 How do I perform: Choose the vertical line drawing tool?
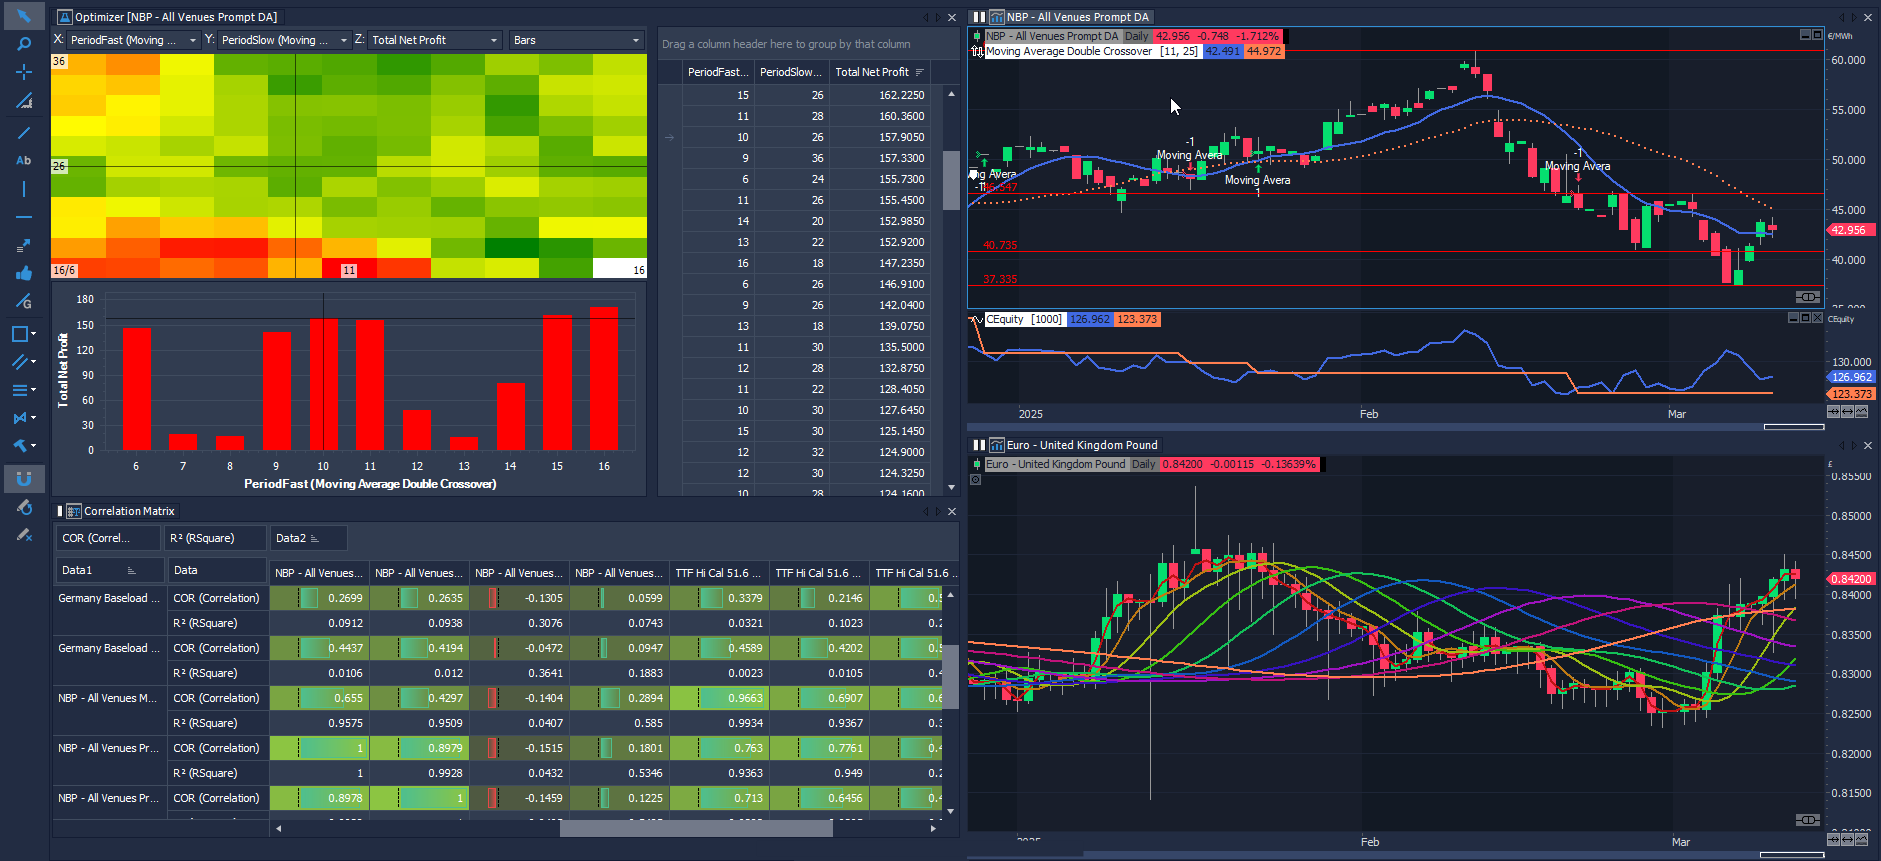pos(24,189)
